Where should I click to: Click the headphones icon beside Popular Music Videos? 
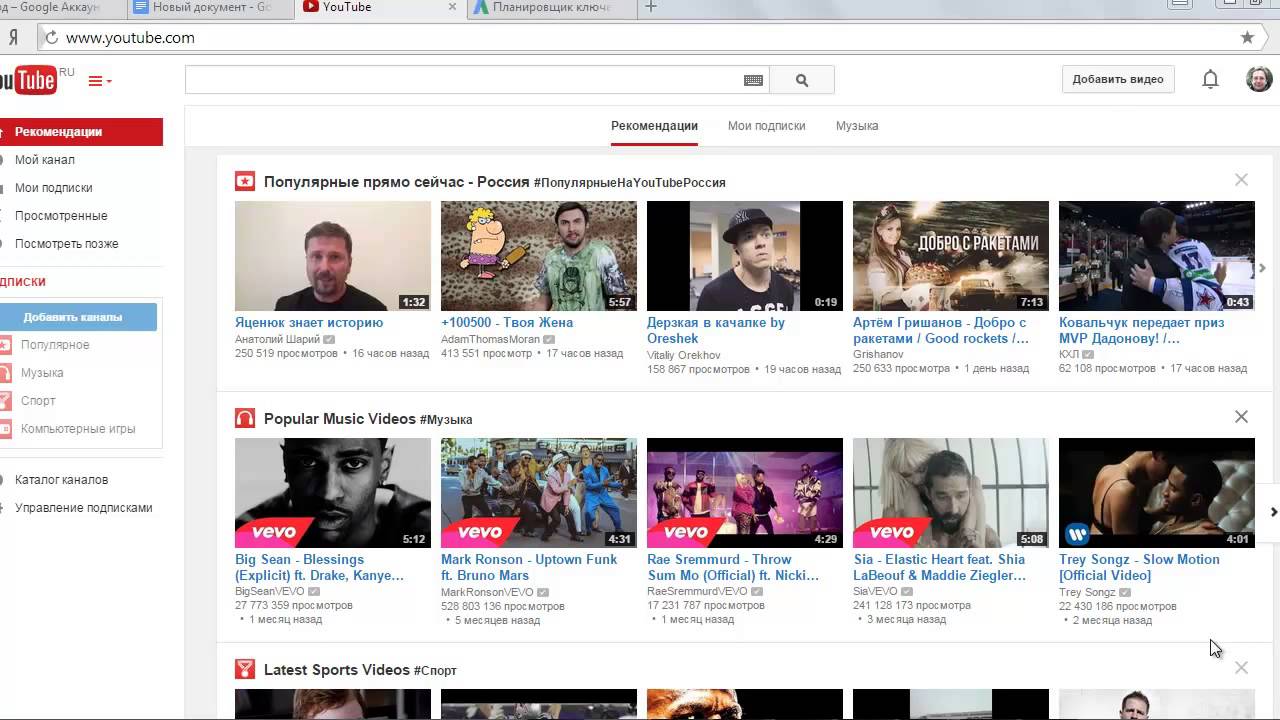pos(245,418)
